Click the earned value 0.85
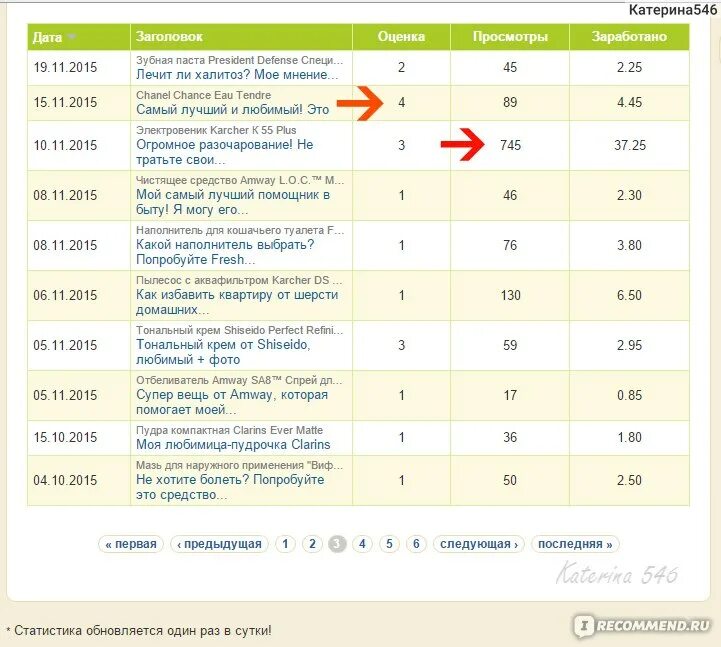 coord(629,395)
